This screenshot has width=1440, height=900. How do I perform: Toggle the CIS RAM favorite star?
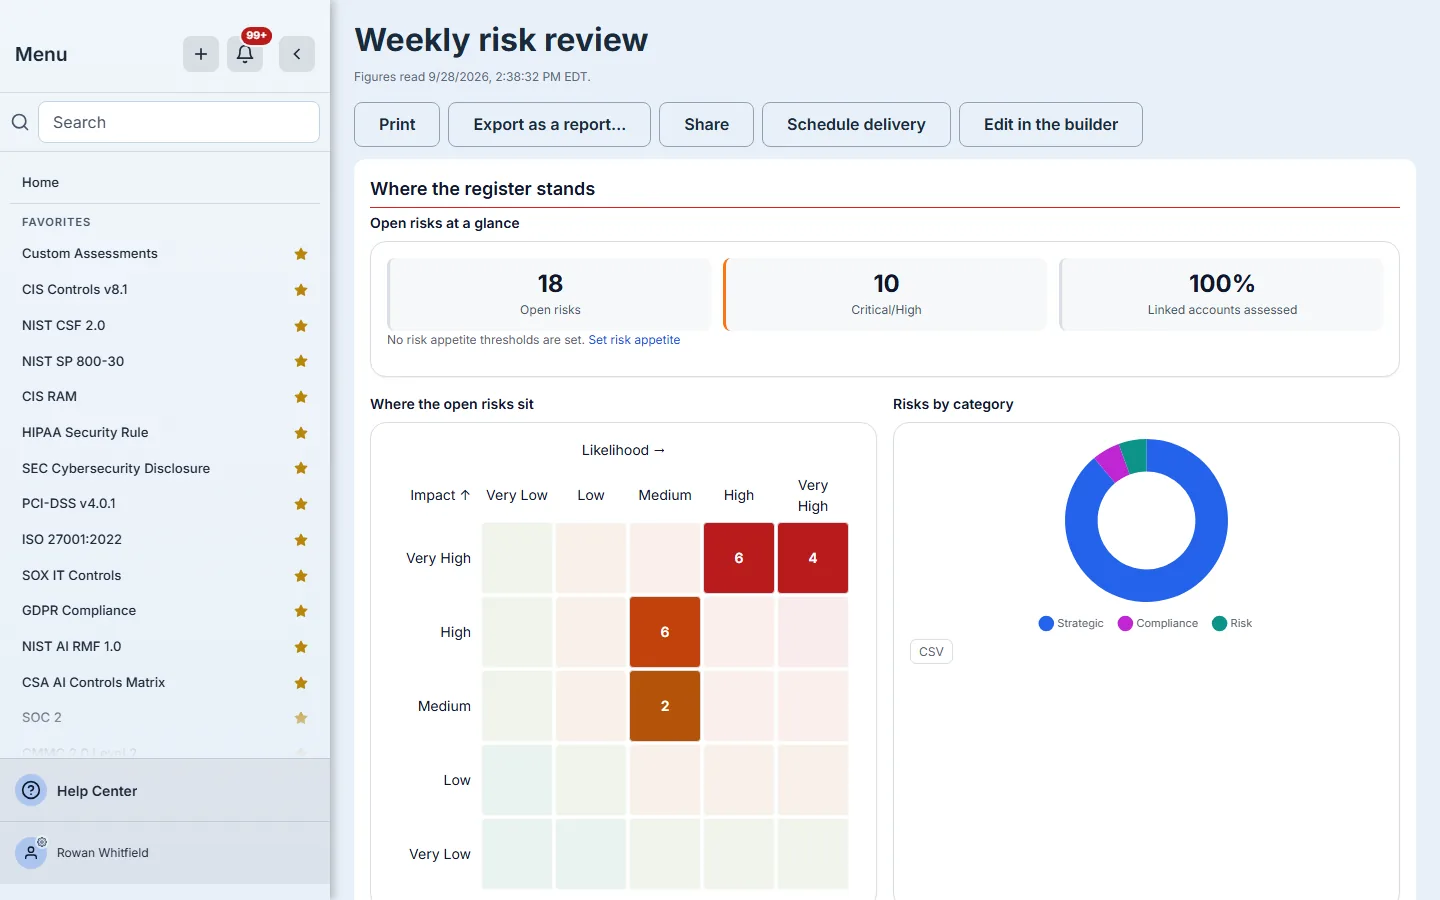301,397
